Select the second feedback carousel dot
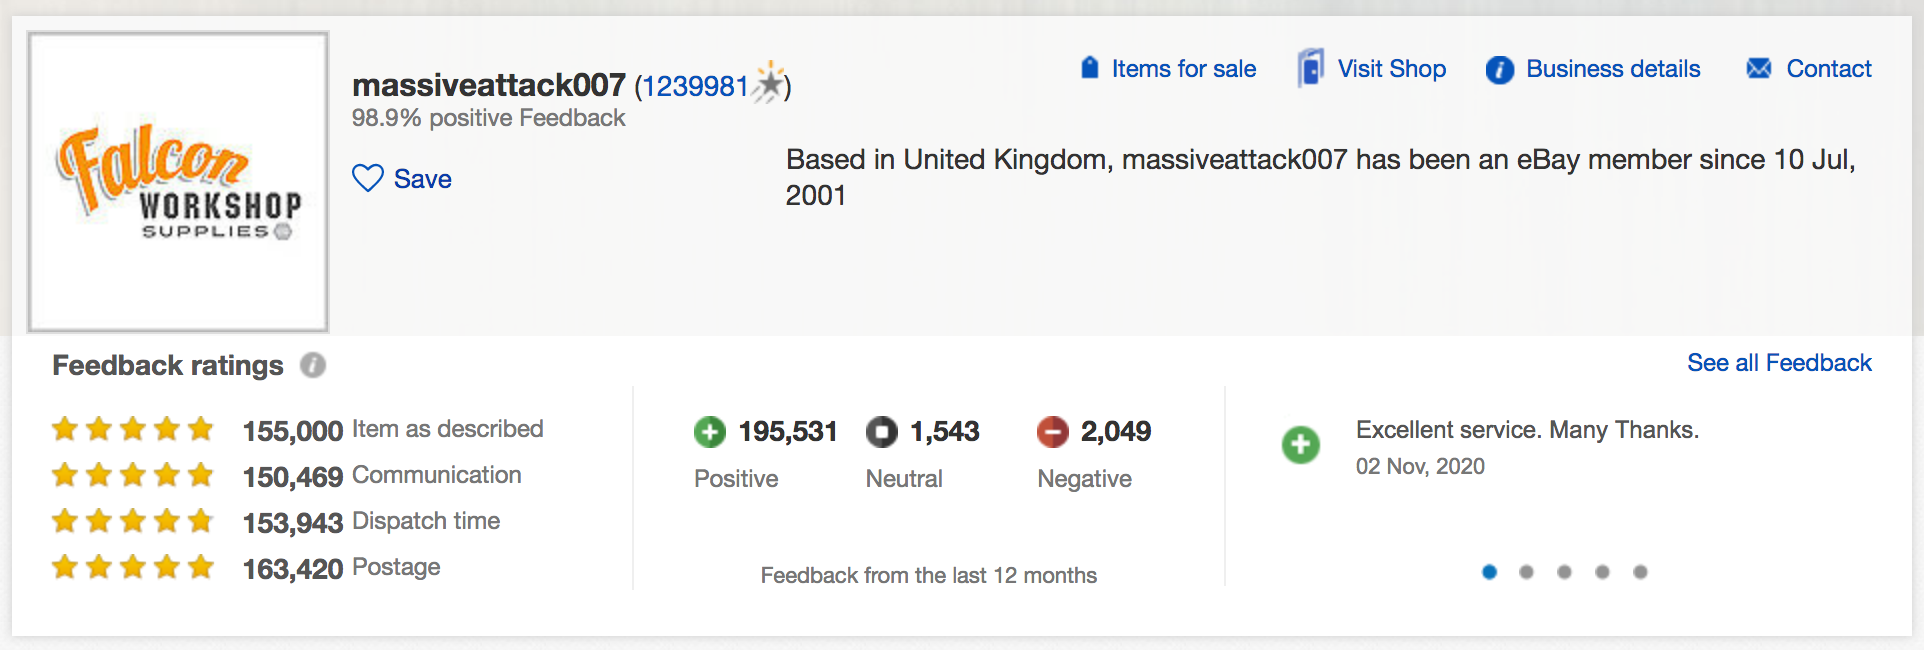Image resolution: width=1924 pixels, height=650 pixels. [x=1526, y=572]
